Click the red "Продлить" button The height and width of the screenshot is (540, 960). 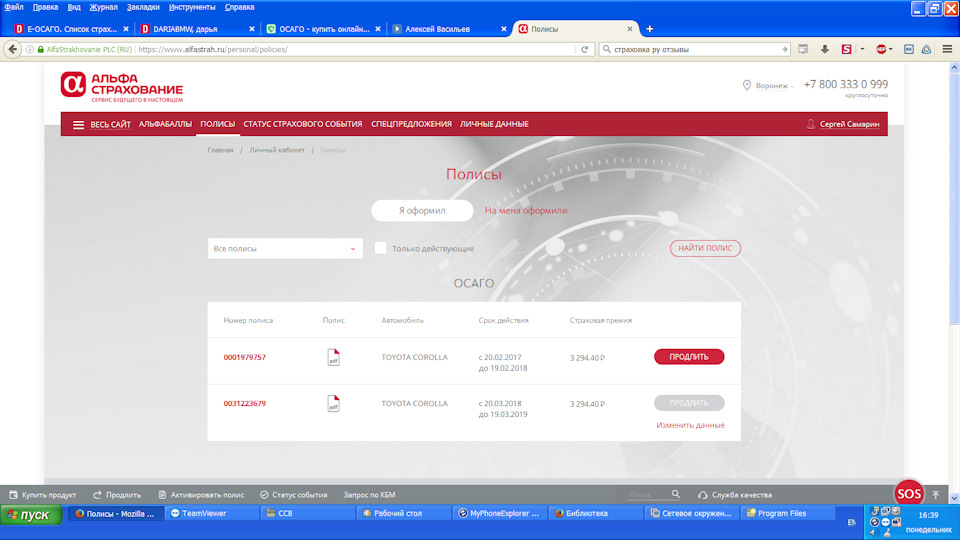pos(689,357)
